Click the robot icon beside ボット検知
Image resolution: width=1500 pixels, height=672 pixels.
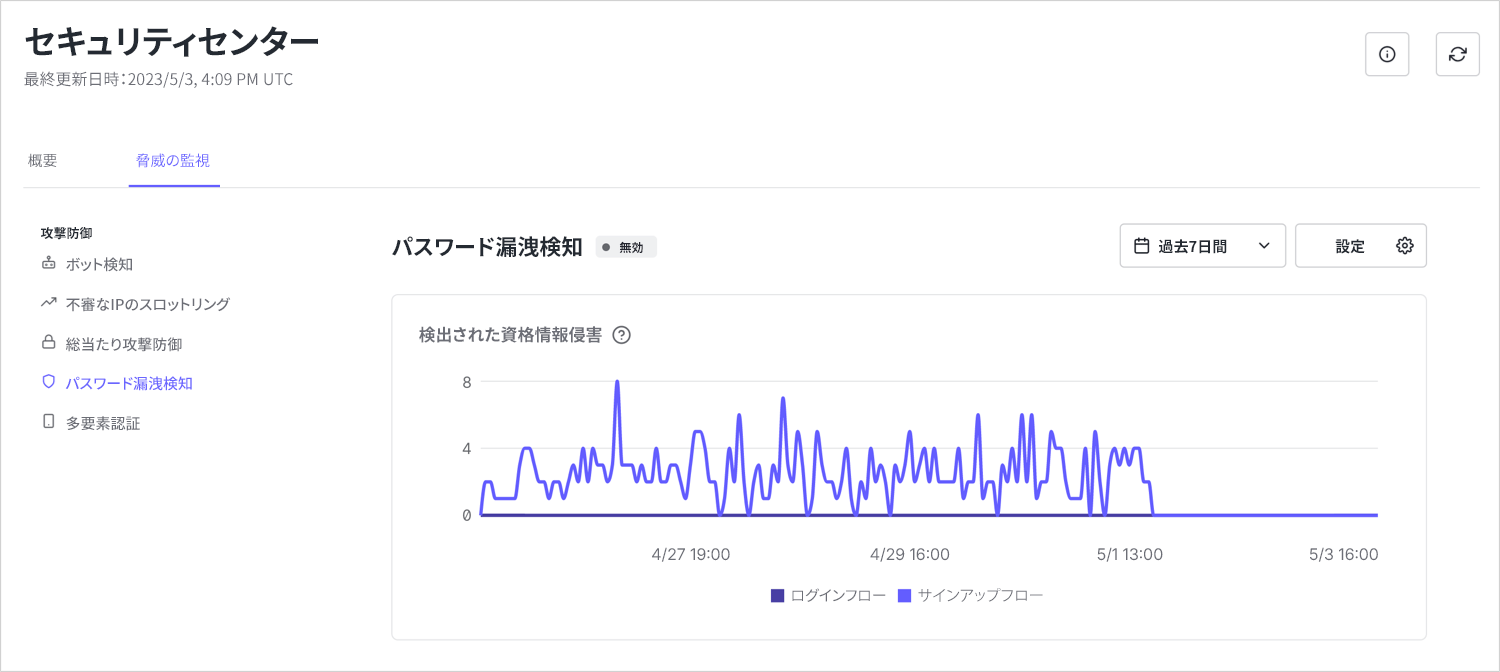tap(48, 264)
